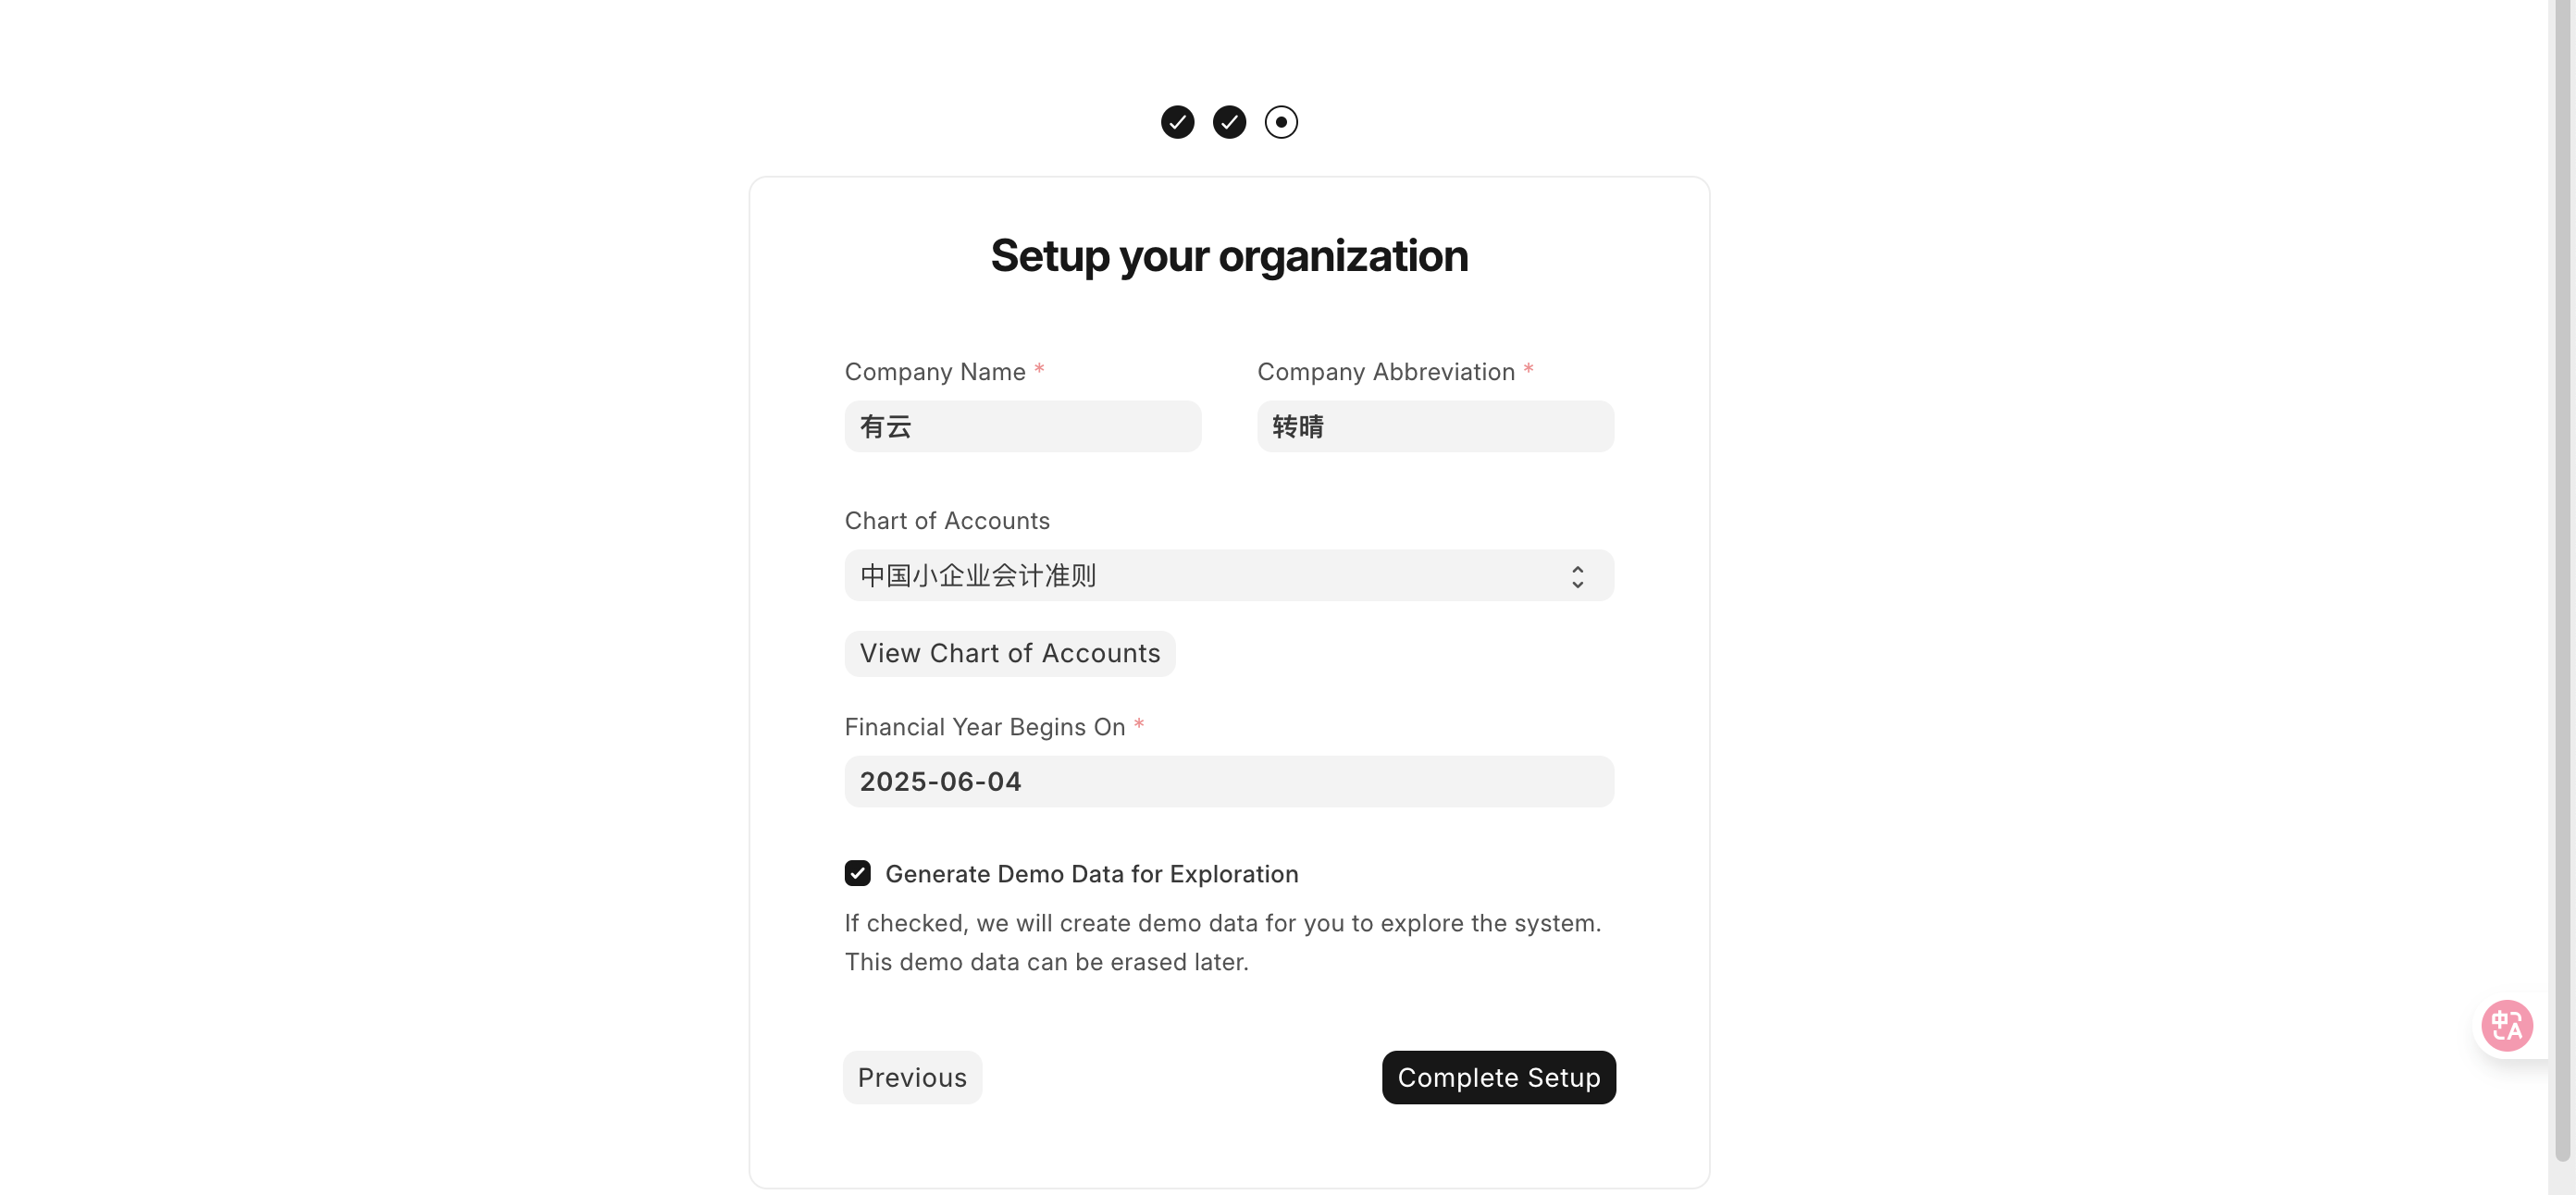The image size is (2576, 1195).
Task: Click into the Company Abbreviation field
Action: click(1434, 427)
